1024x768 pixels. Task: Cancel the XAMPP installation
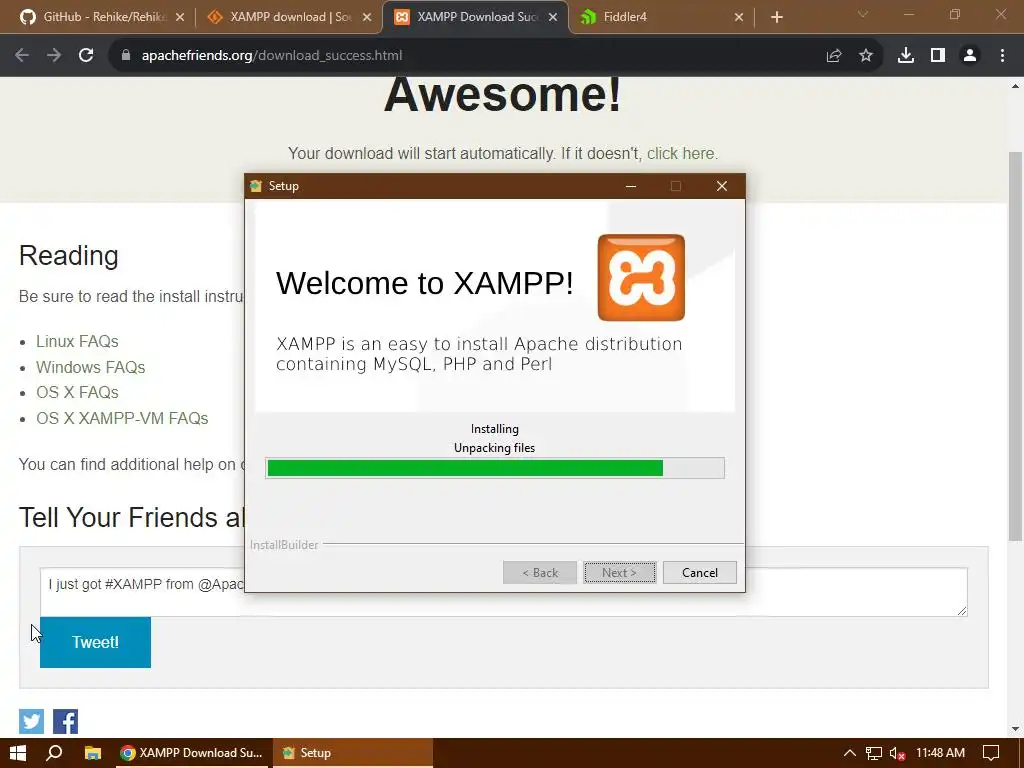[x=700, y=573]
